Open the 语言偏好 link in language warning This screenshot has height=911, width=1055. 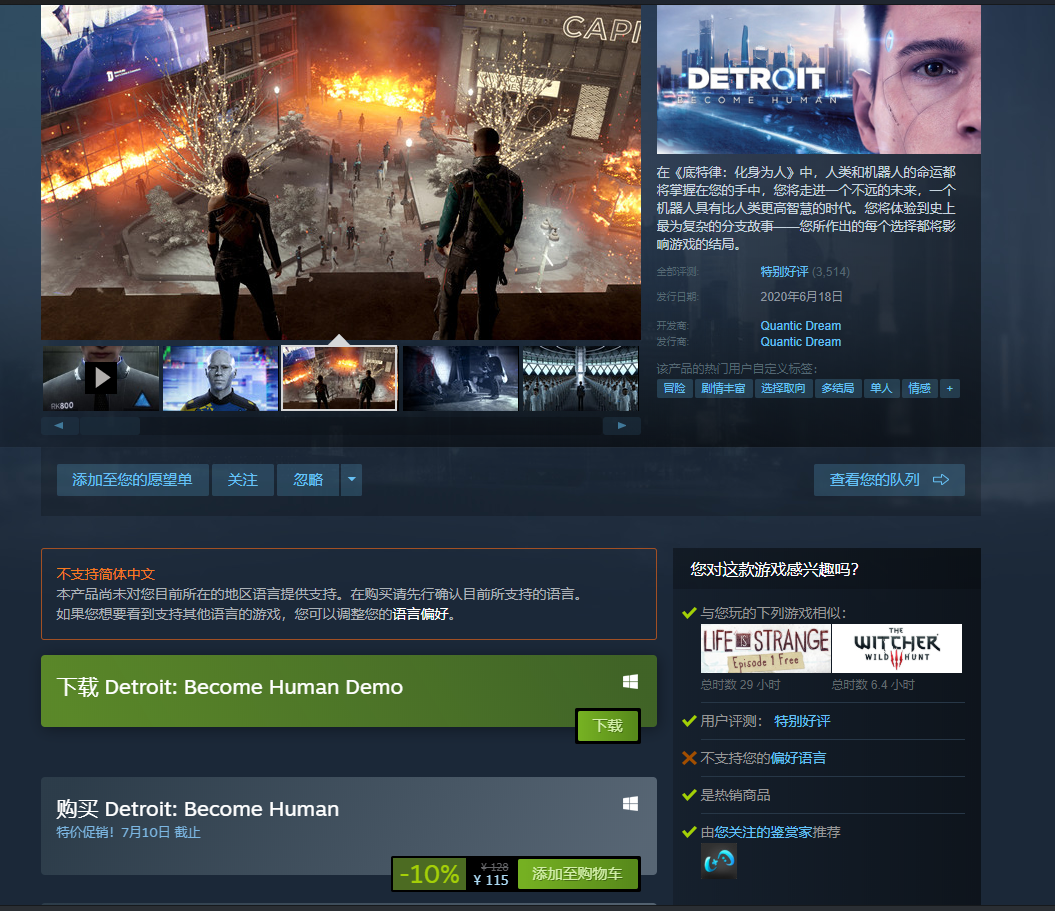[421, 614]
